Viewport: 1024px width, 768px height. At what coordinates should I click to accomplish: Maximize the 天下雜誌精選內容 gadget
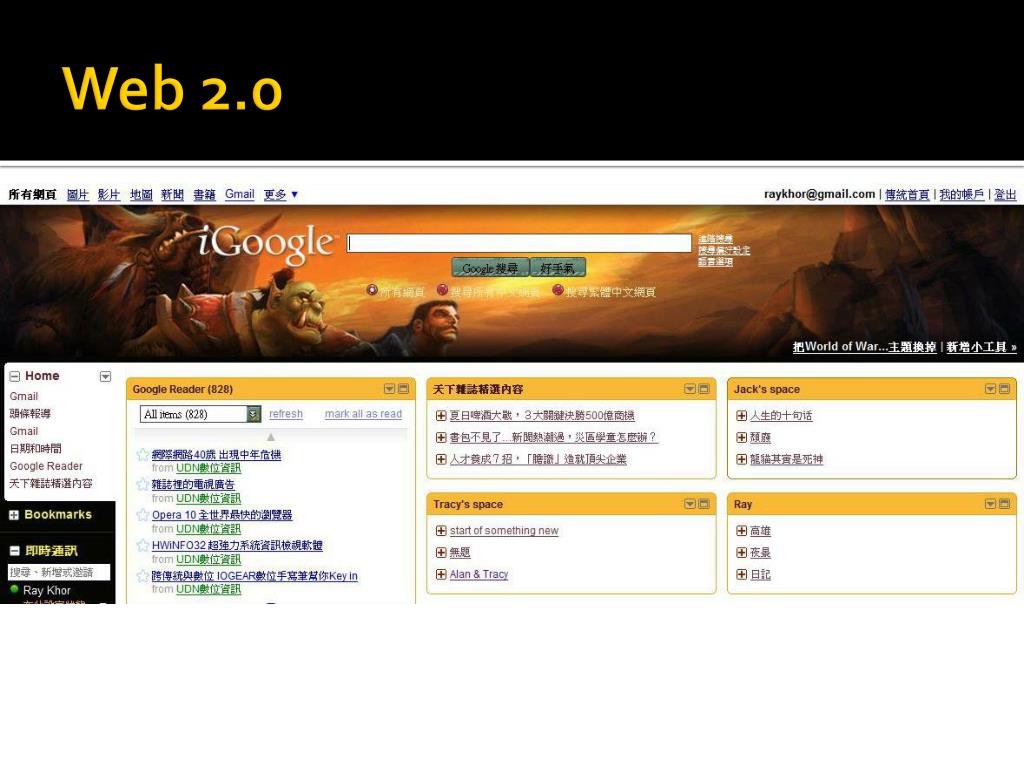pyautogui.click(x=704, y=389)
